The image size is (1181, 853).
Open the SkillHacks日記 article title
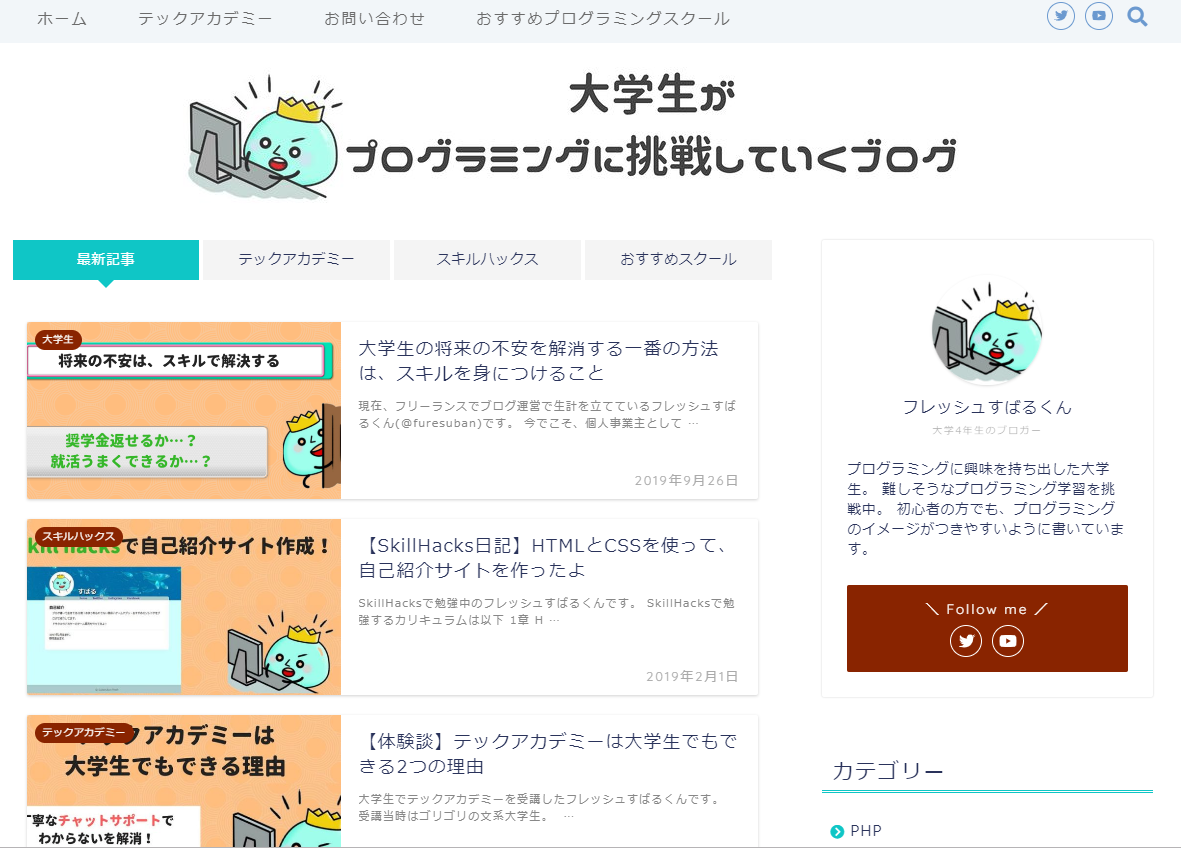(546, 558)
